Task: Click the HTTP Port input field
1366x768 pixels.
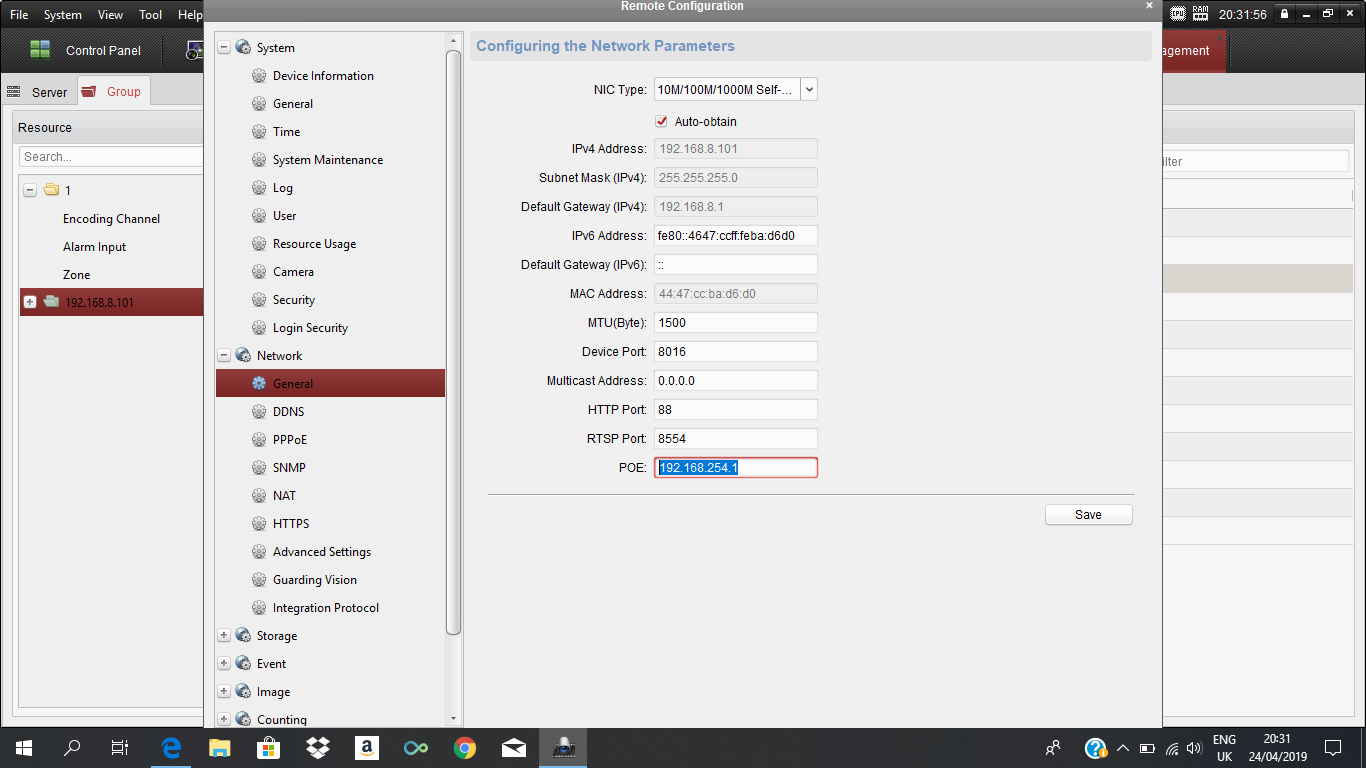Action: pos(735,410)
